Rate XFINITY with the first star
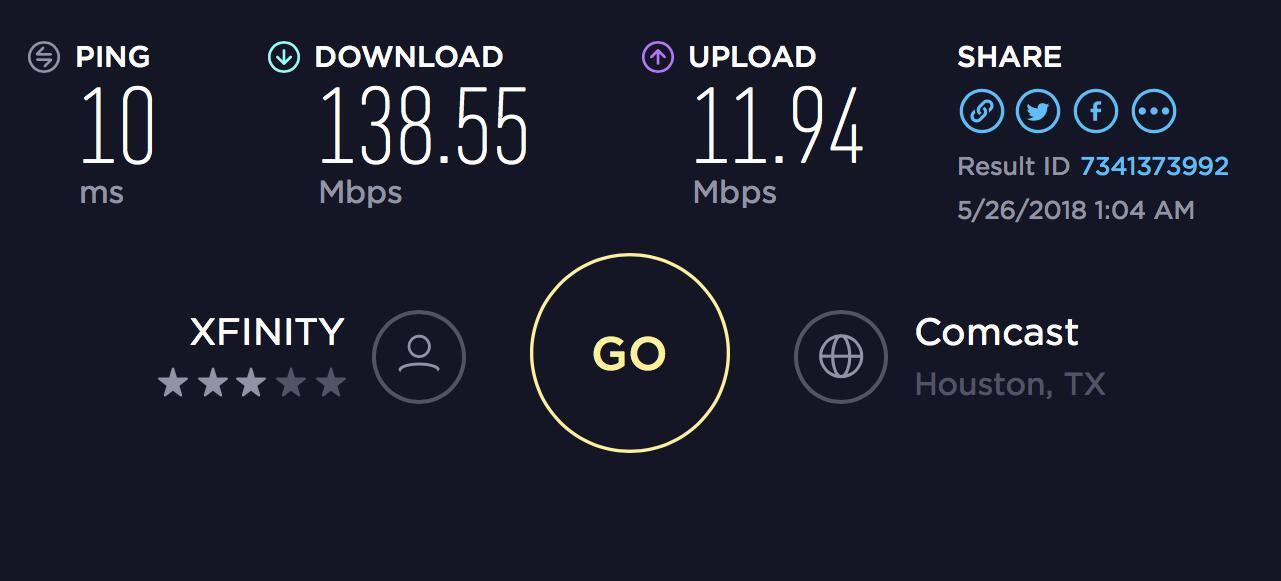 (x=174, y=383)
